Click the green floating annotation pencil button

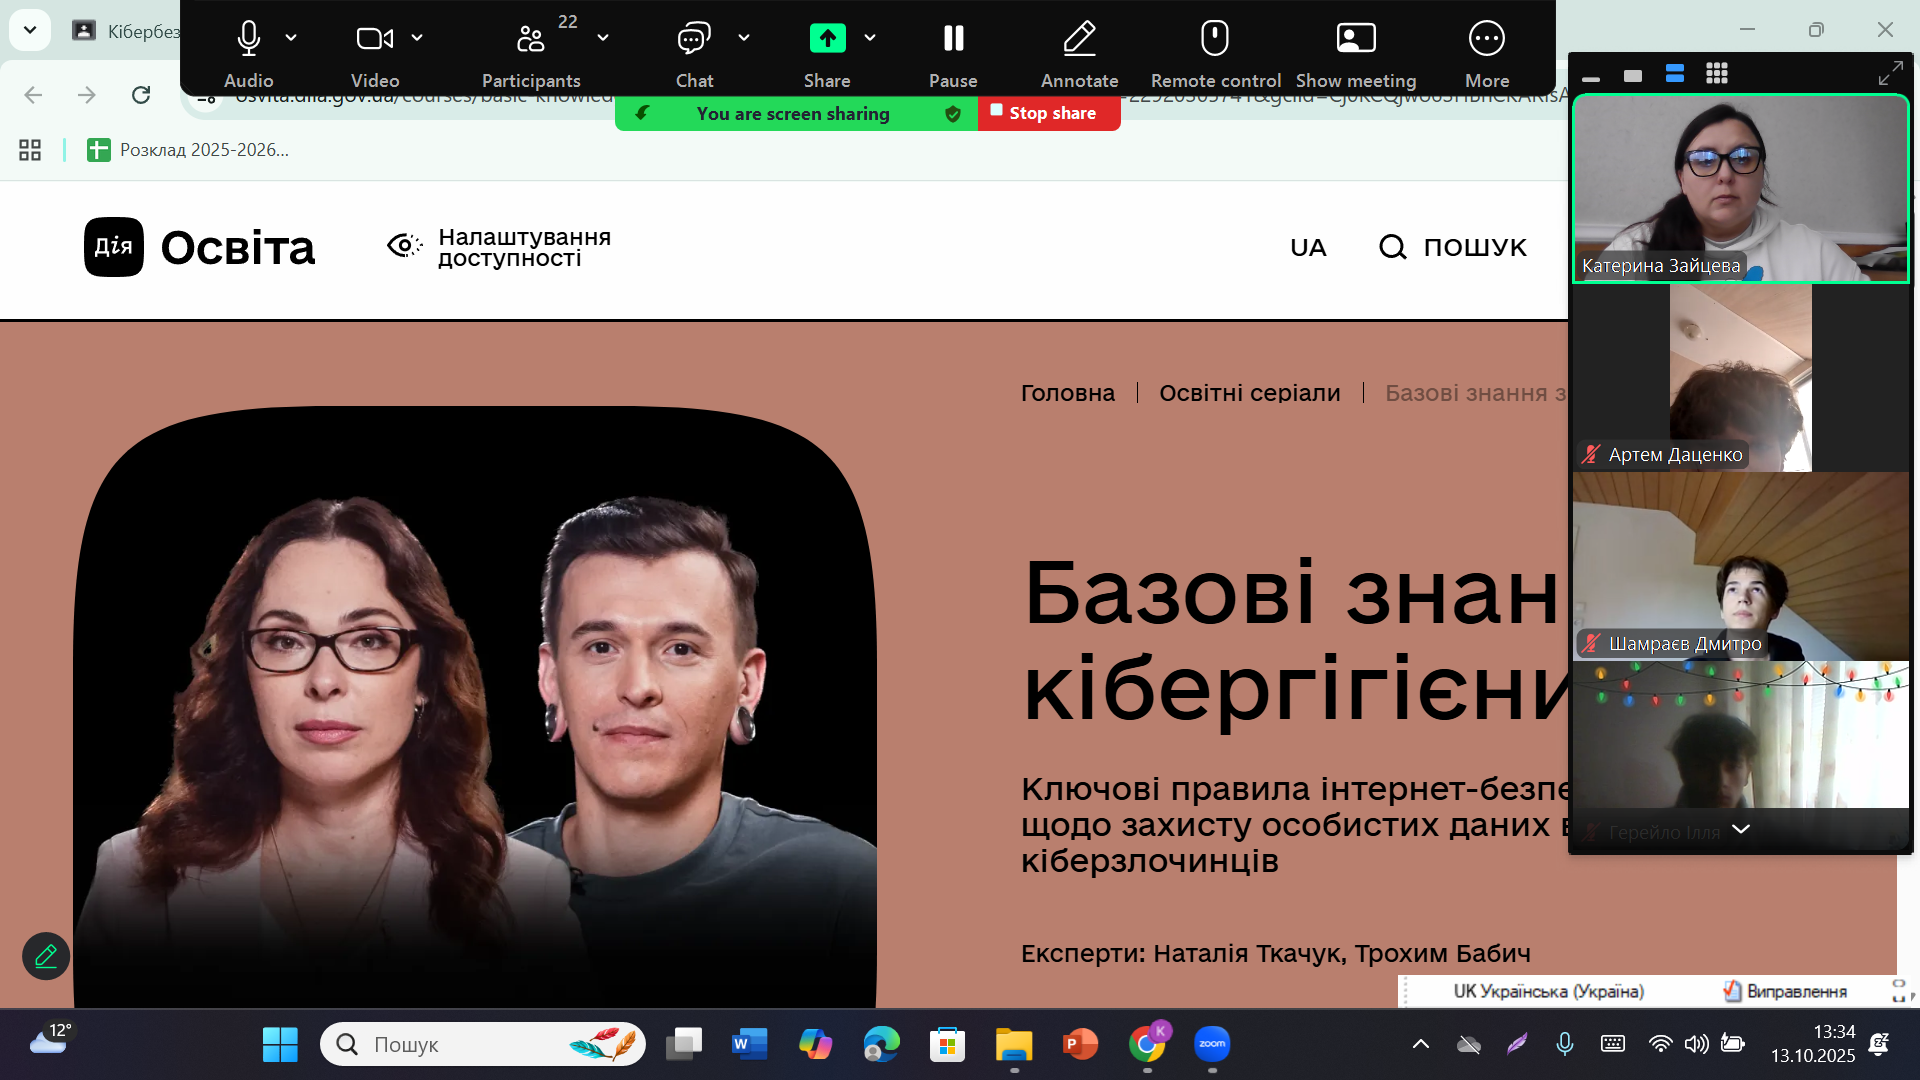[46, 957]
